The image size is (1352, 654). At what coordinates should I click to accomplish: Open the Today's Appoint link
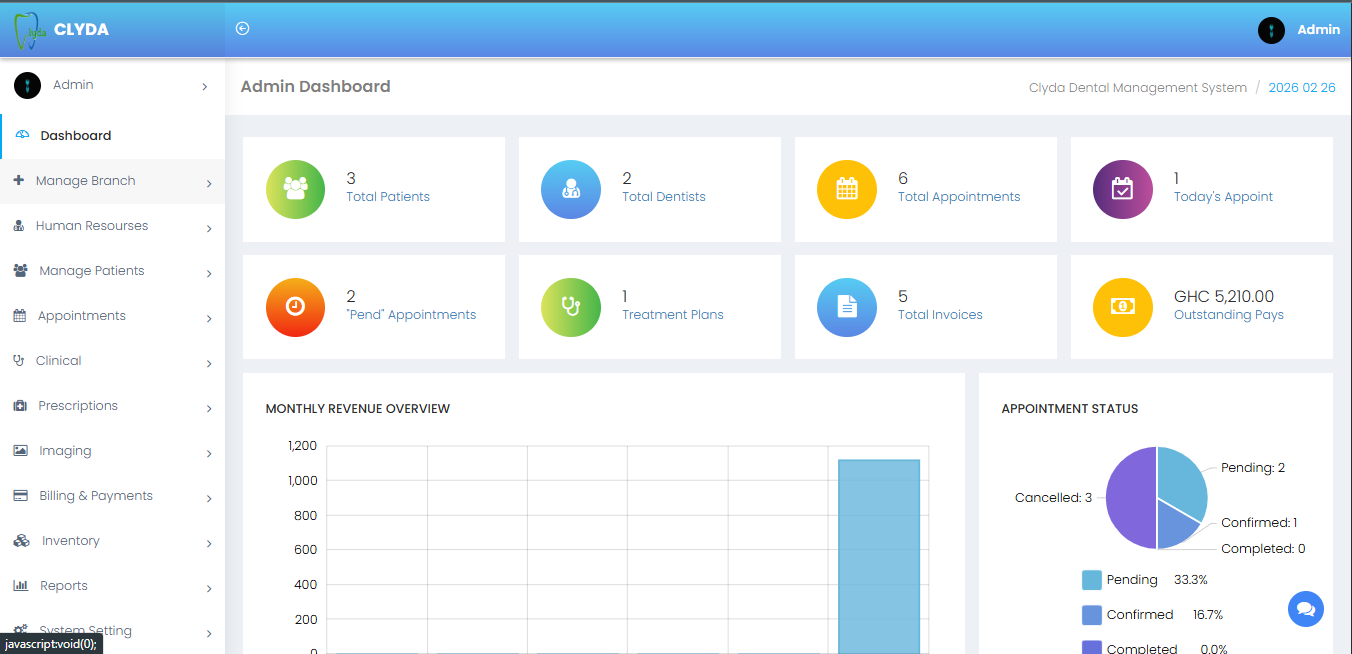pyautogui.click(x=1223, y=197)
